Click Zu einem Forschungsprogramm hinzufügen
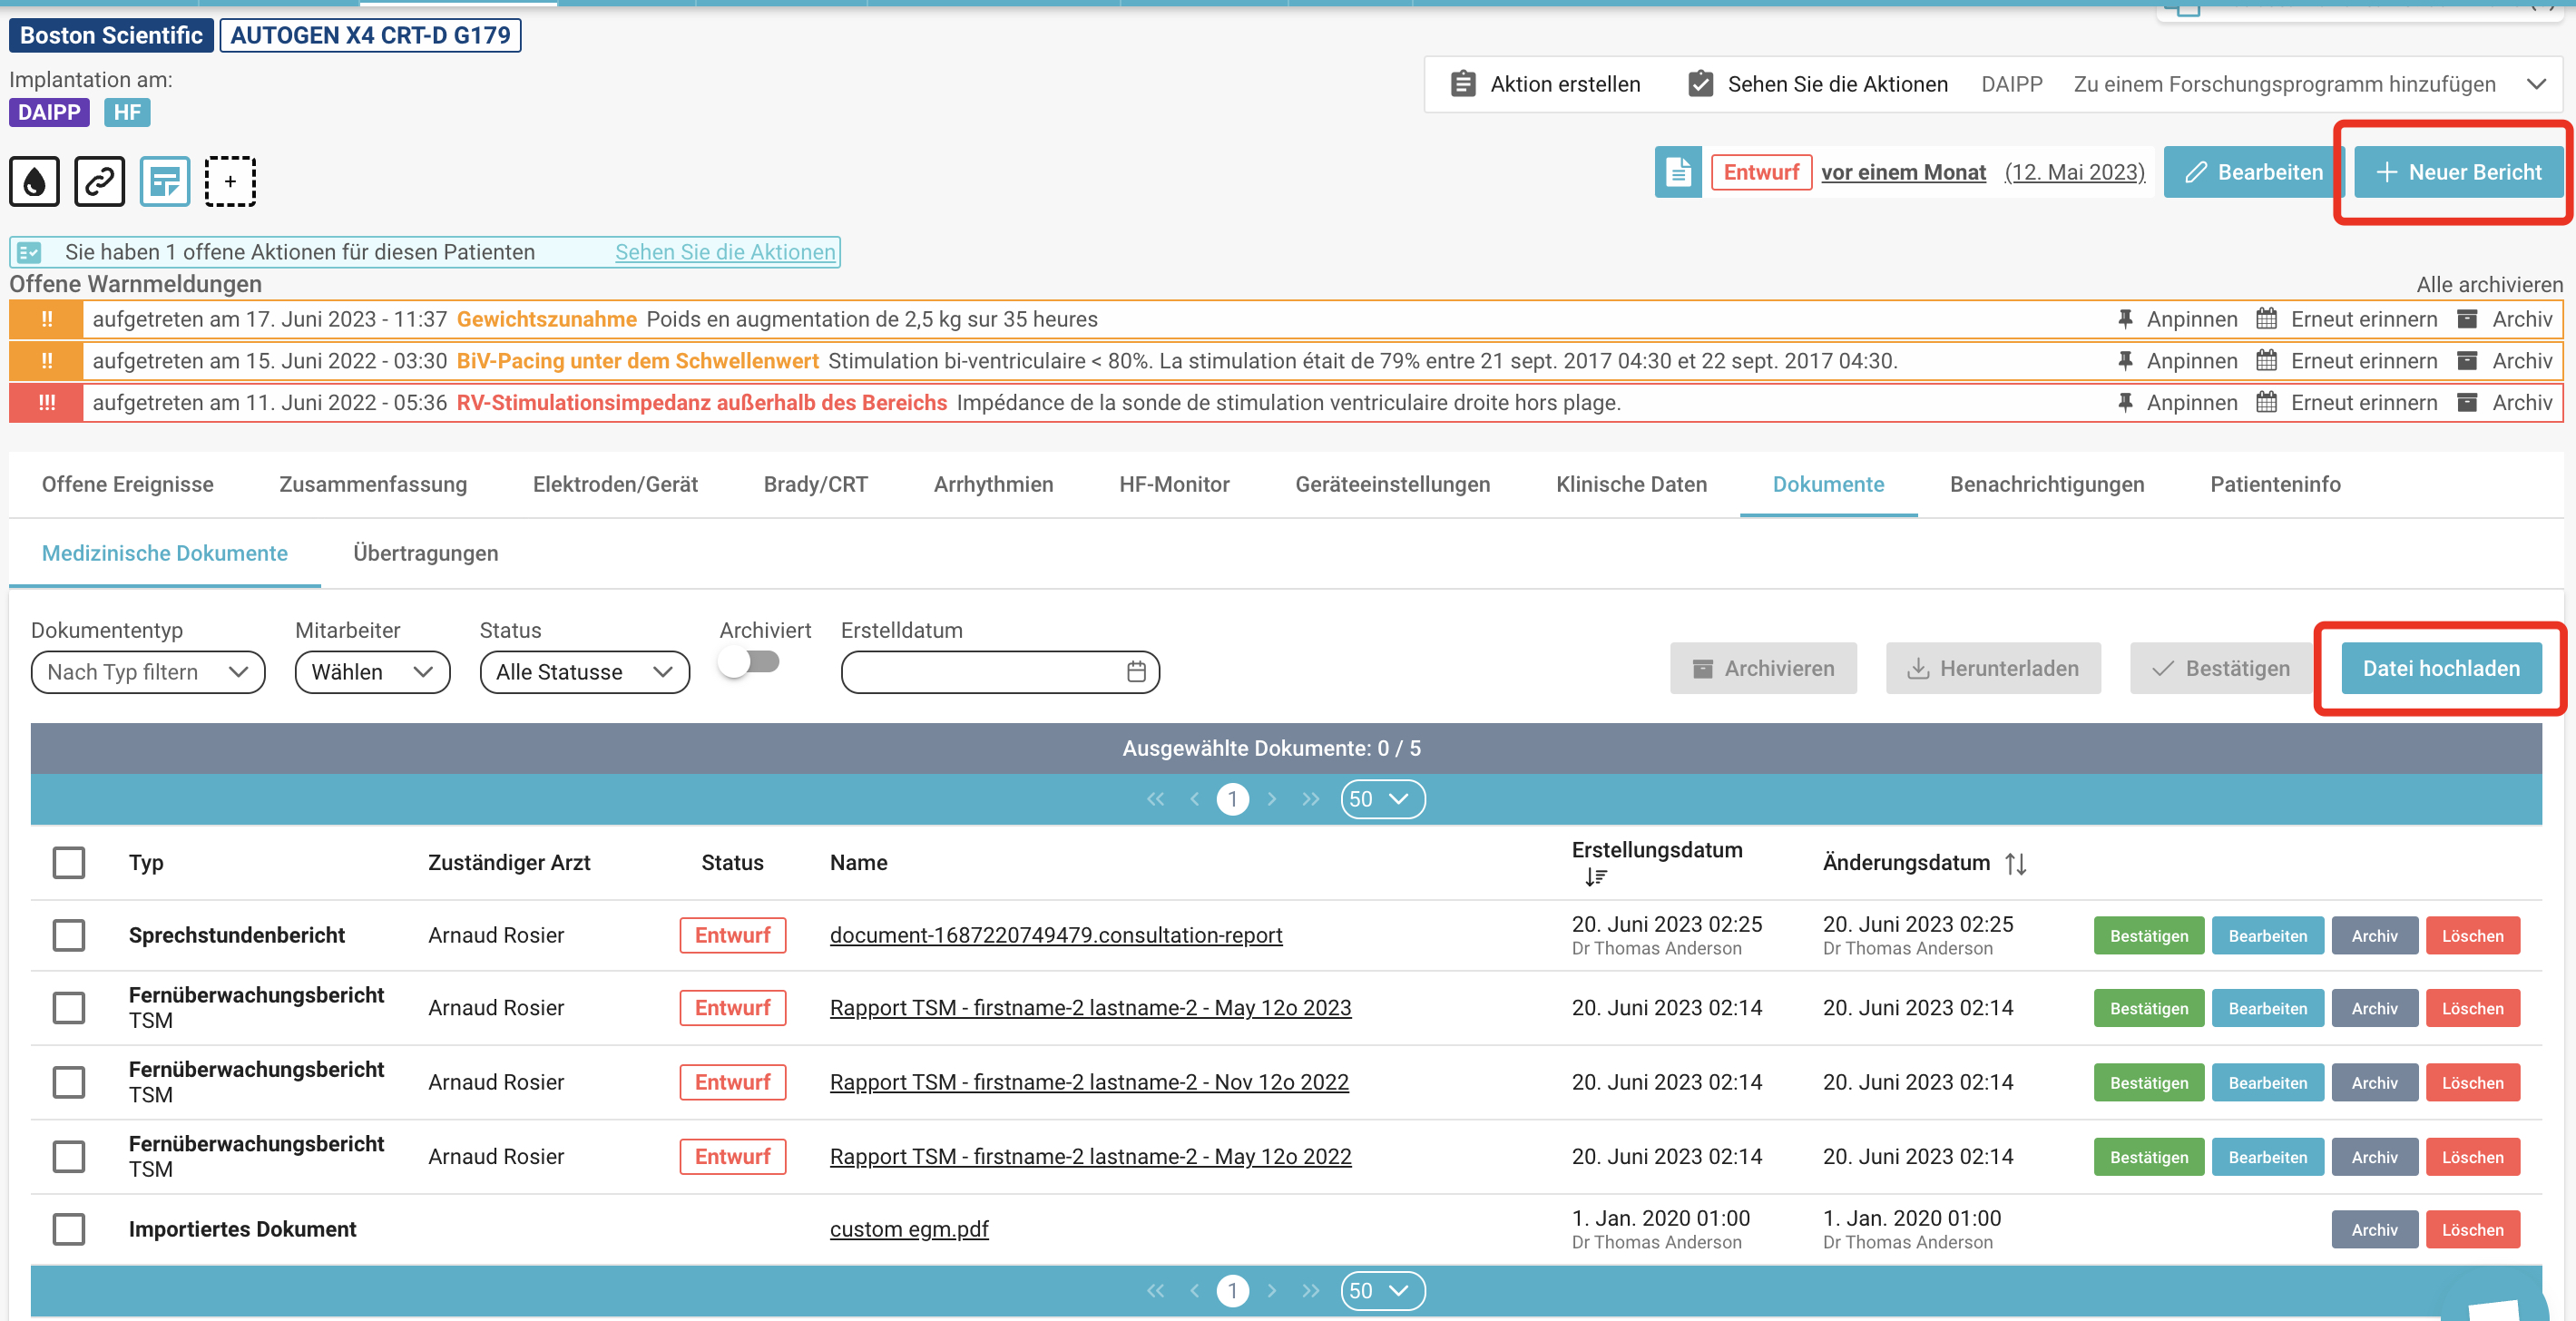The height and width of the screenshot is (1321, 2576). click(2284, 84)
